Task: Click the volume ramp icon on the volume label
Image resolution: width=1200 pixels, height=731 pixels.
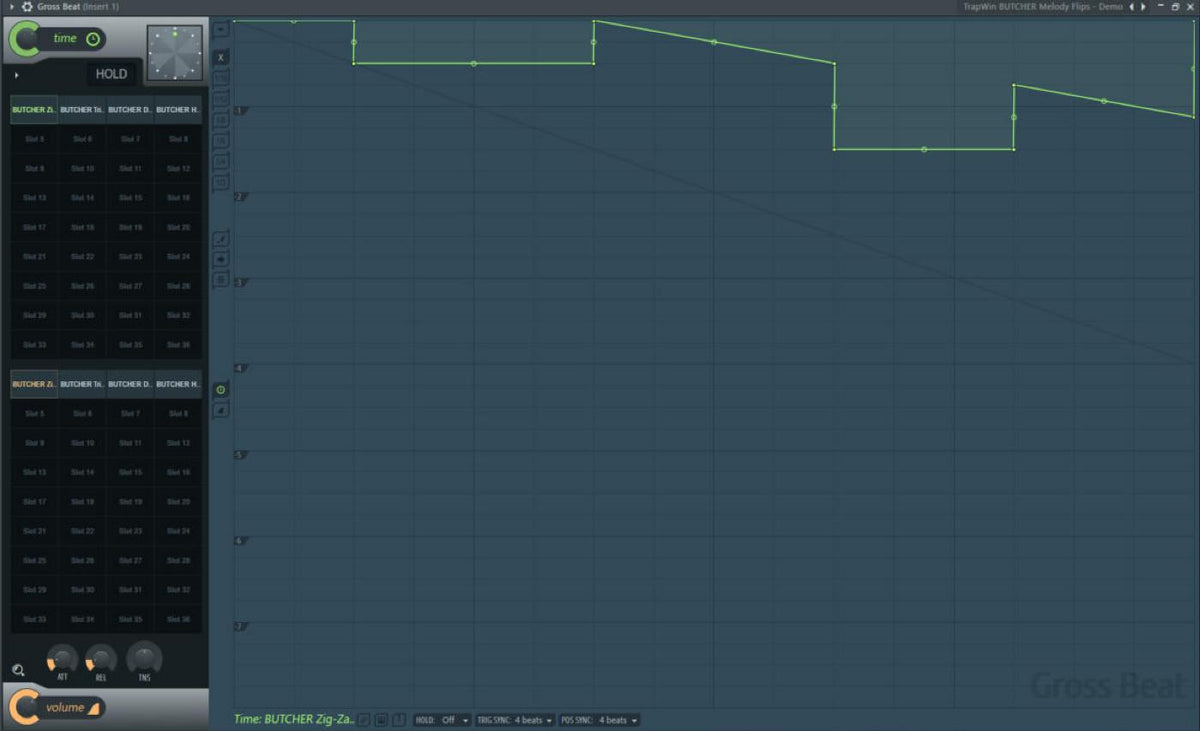Action: (x=94, y=709)
